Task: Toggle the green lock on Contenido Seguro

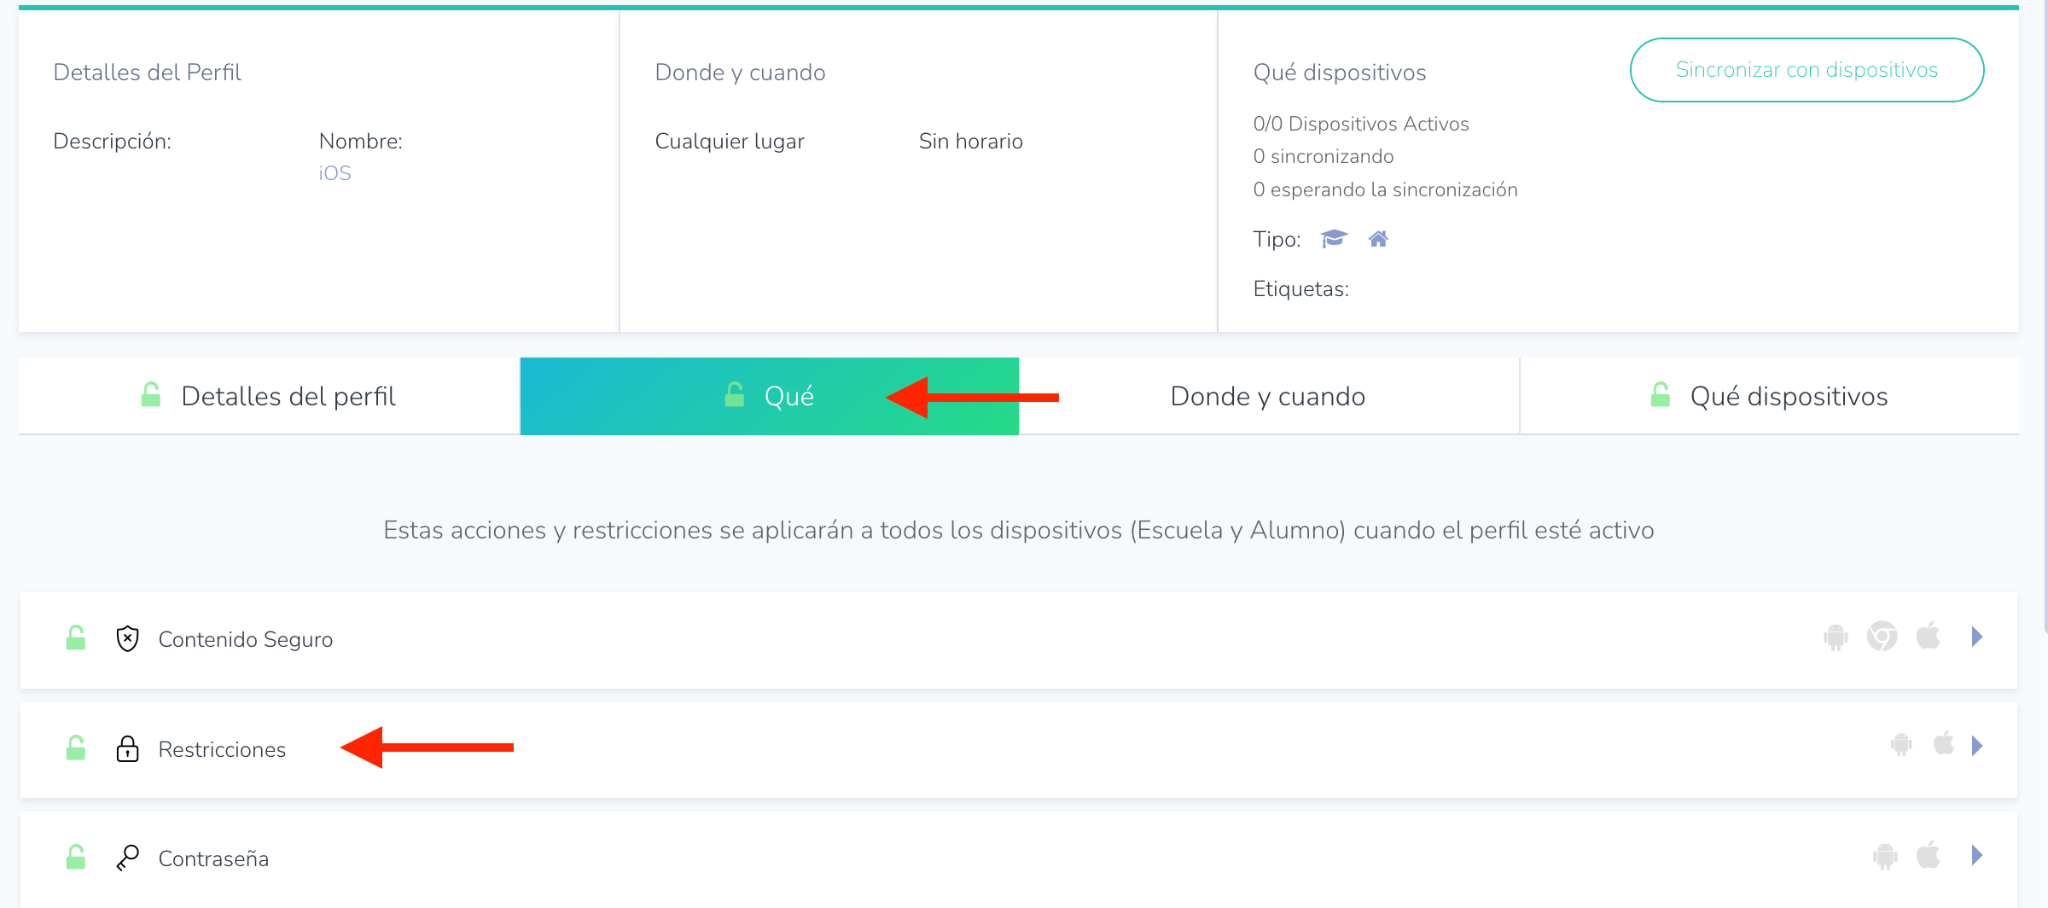Action: coord(76,639)
